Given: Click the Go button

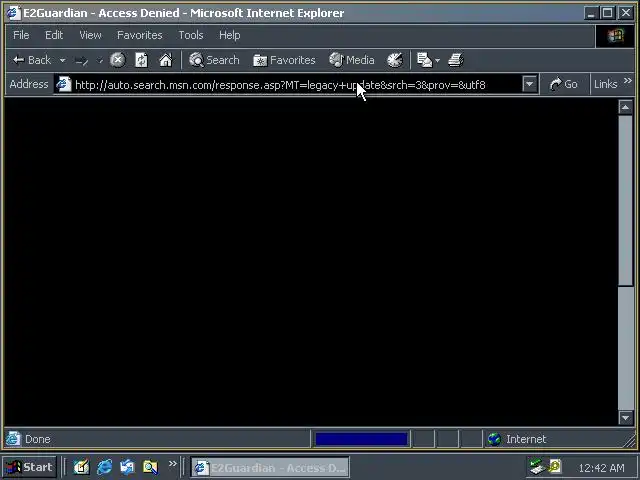Looking at the screenshot, I should (x=564, y=84).
